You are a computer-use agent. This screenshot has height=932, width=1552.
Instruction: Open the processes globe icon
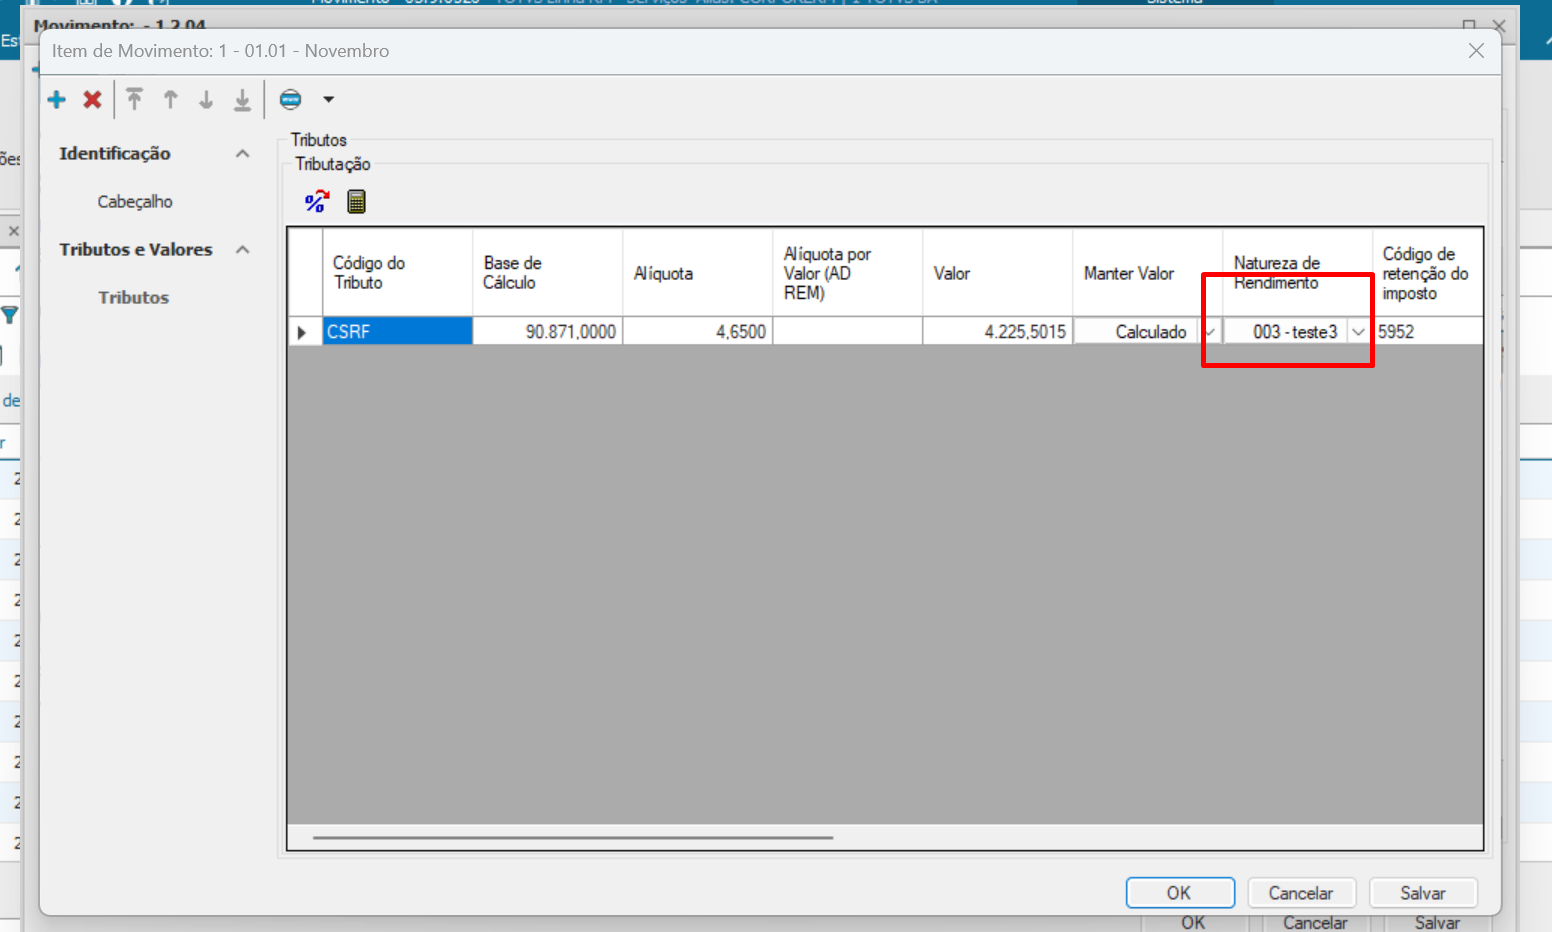pos(291,99)
